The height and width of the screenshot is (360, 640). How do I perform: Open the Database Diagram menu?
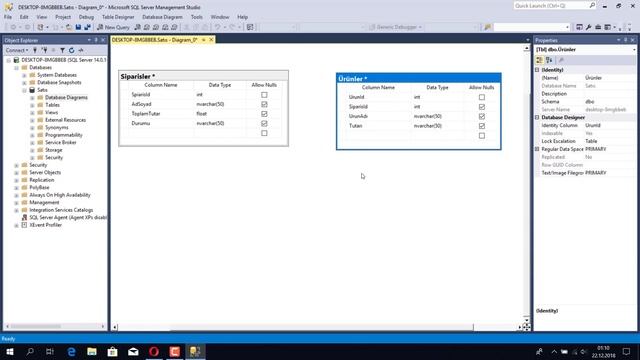click(x=162, y=17)
